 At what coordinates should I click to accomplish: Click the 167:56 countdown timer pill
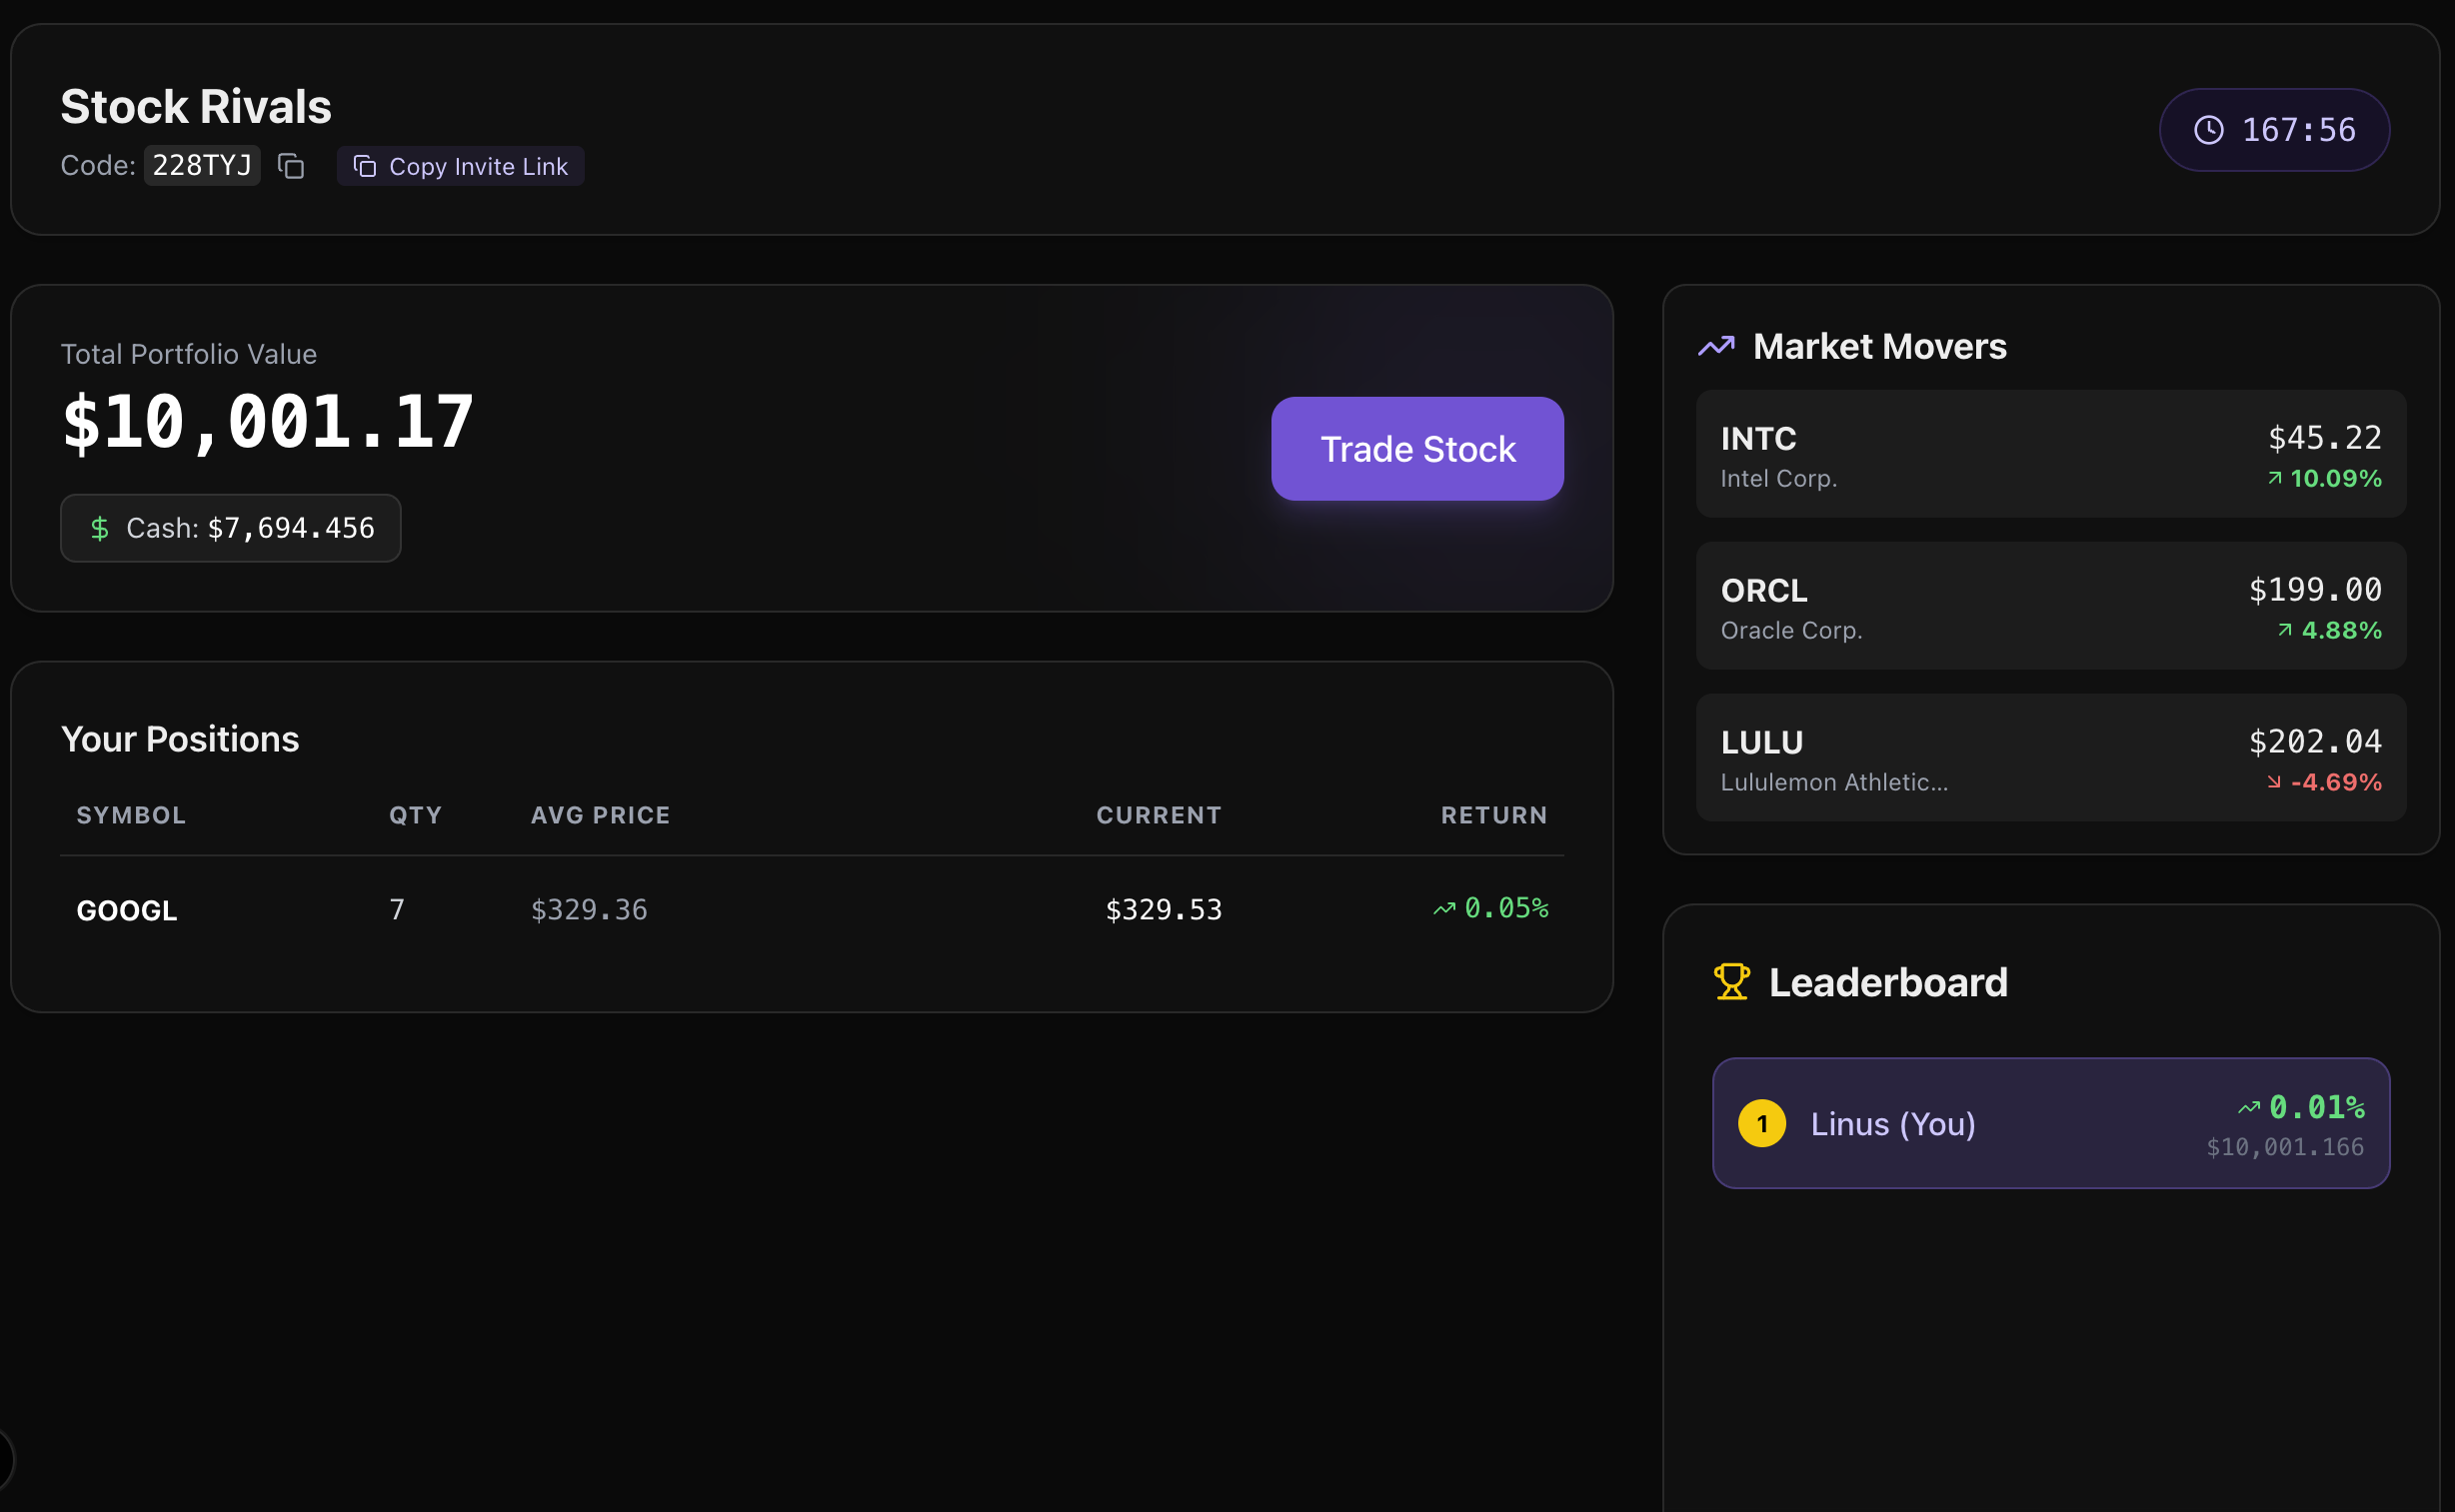[2274, 129]
